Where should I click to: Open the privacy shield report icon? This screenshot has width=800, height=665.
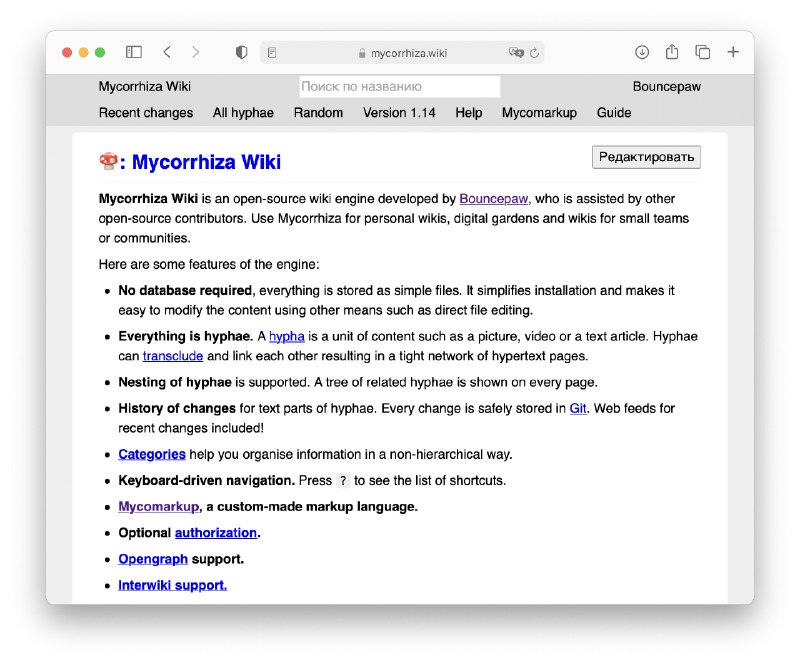tap(241, 52)
